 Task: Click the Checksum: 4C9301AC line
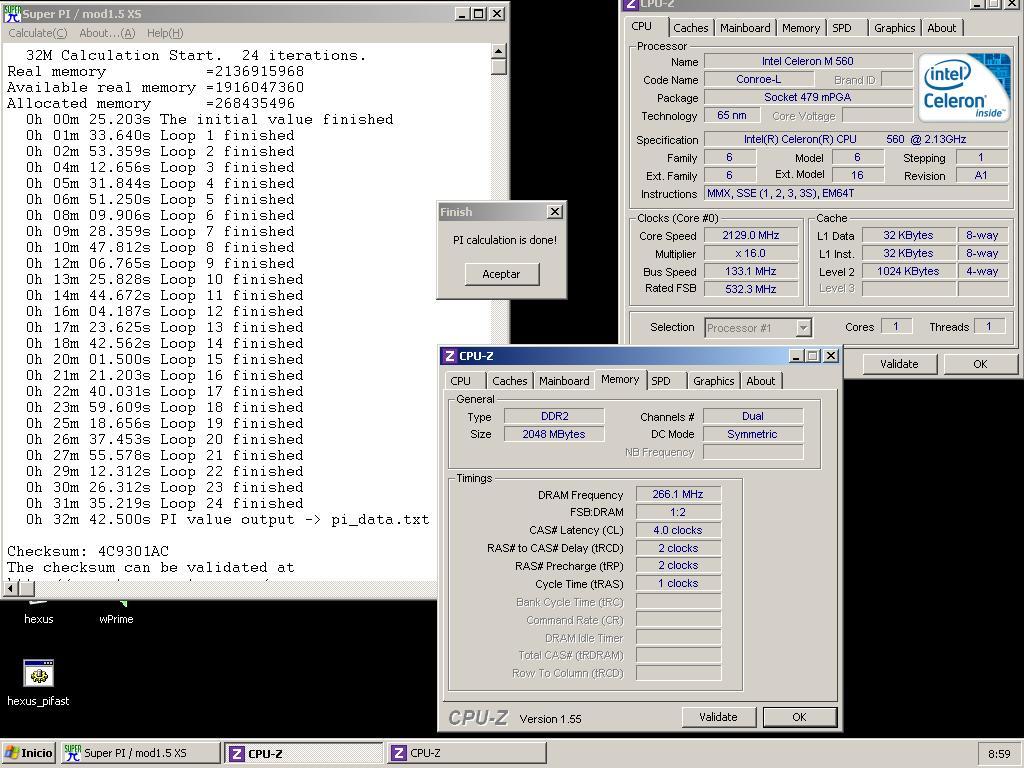pos(88,551)
